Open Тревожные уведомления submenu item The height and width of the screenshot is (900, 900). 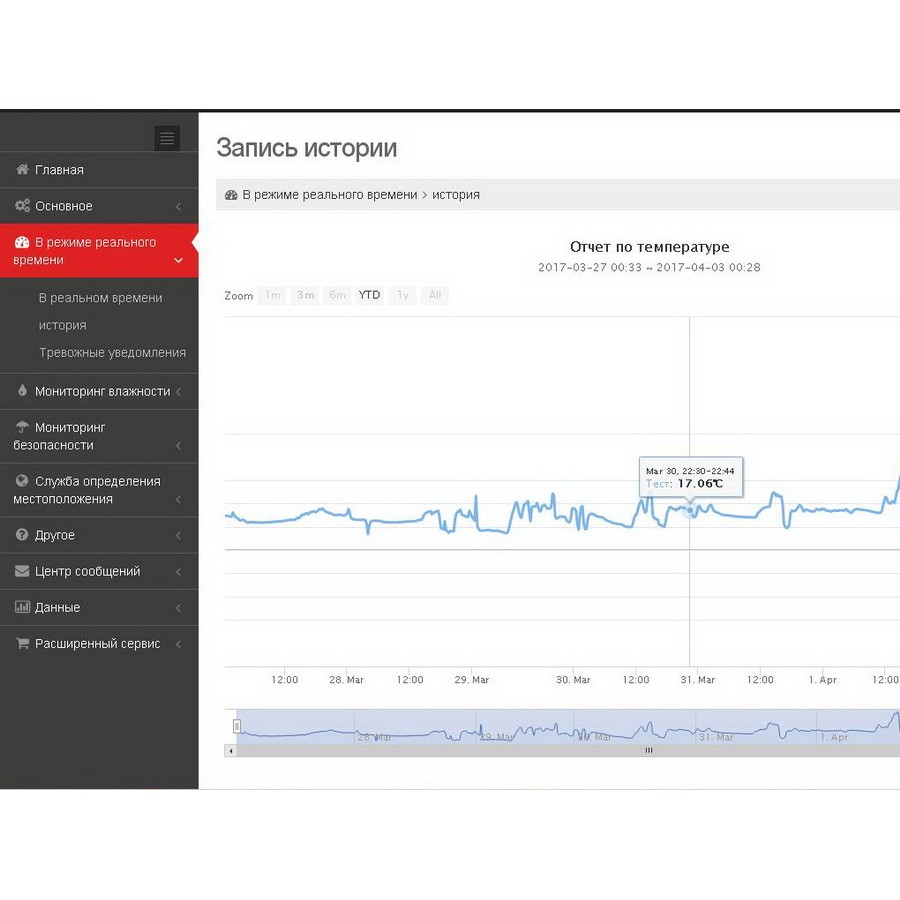click(112, 353)
